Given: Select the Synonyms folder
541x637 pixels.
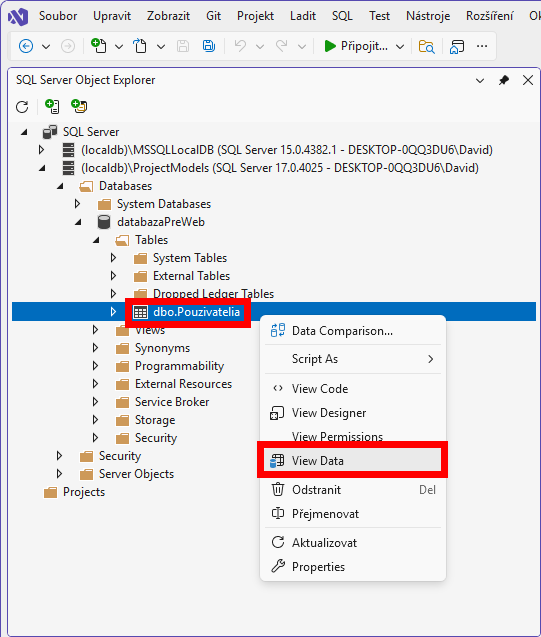Looking at the screenshot, I should coord(162,348).
